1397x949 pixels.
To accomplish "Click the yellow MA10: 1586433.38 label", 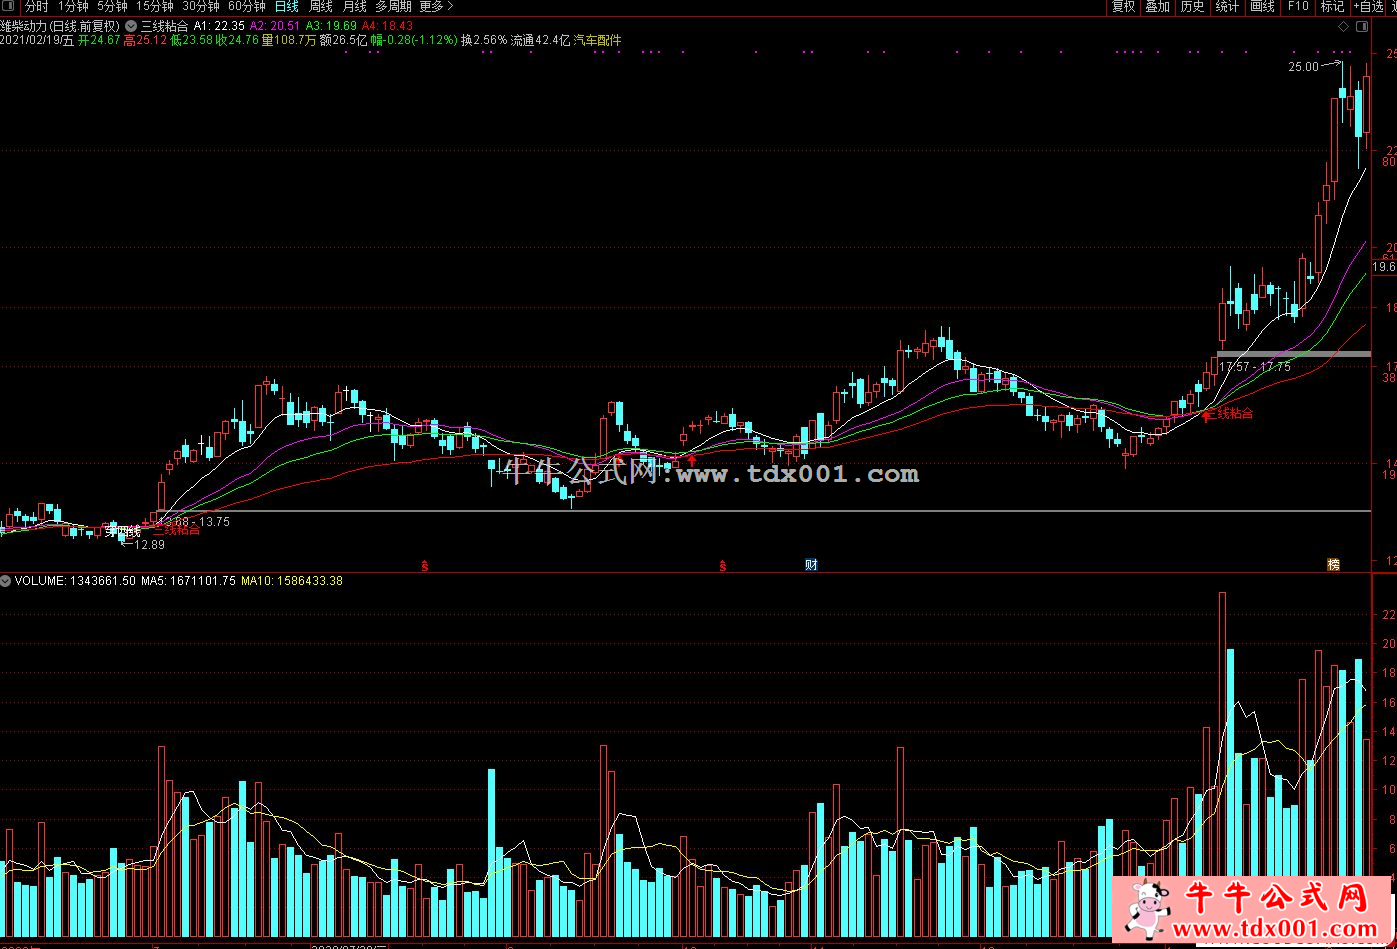I will pyautogui.click(x=292, y=580).
